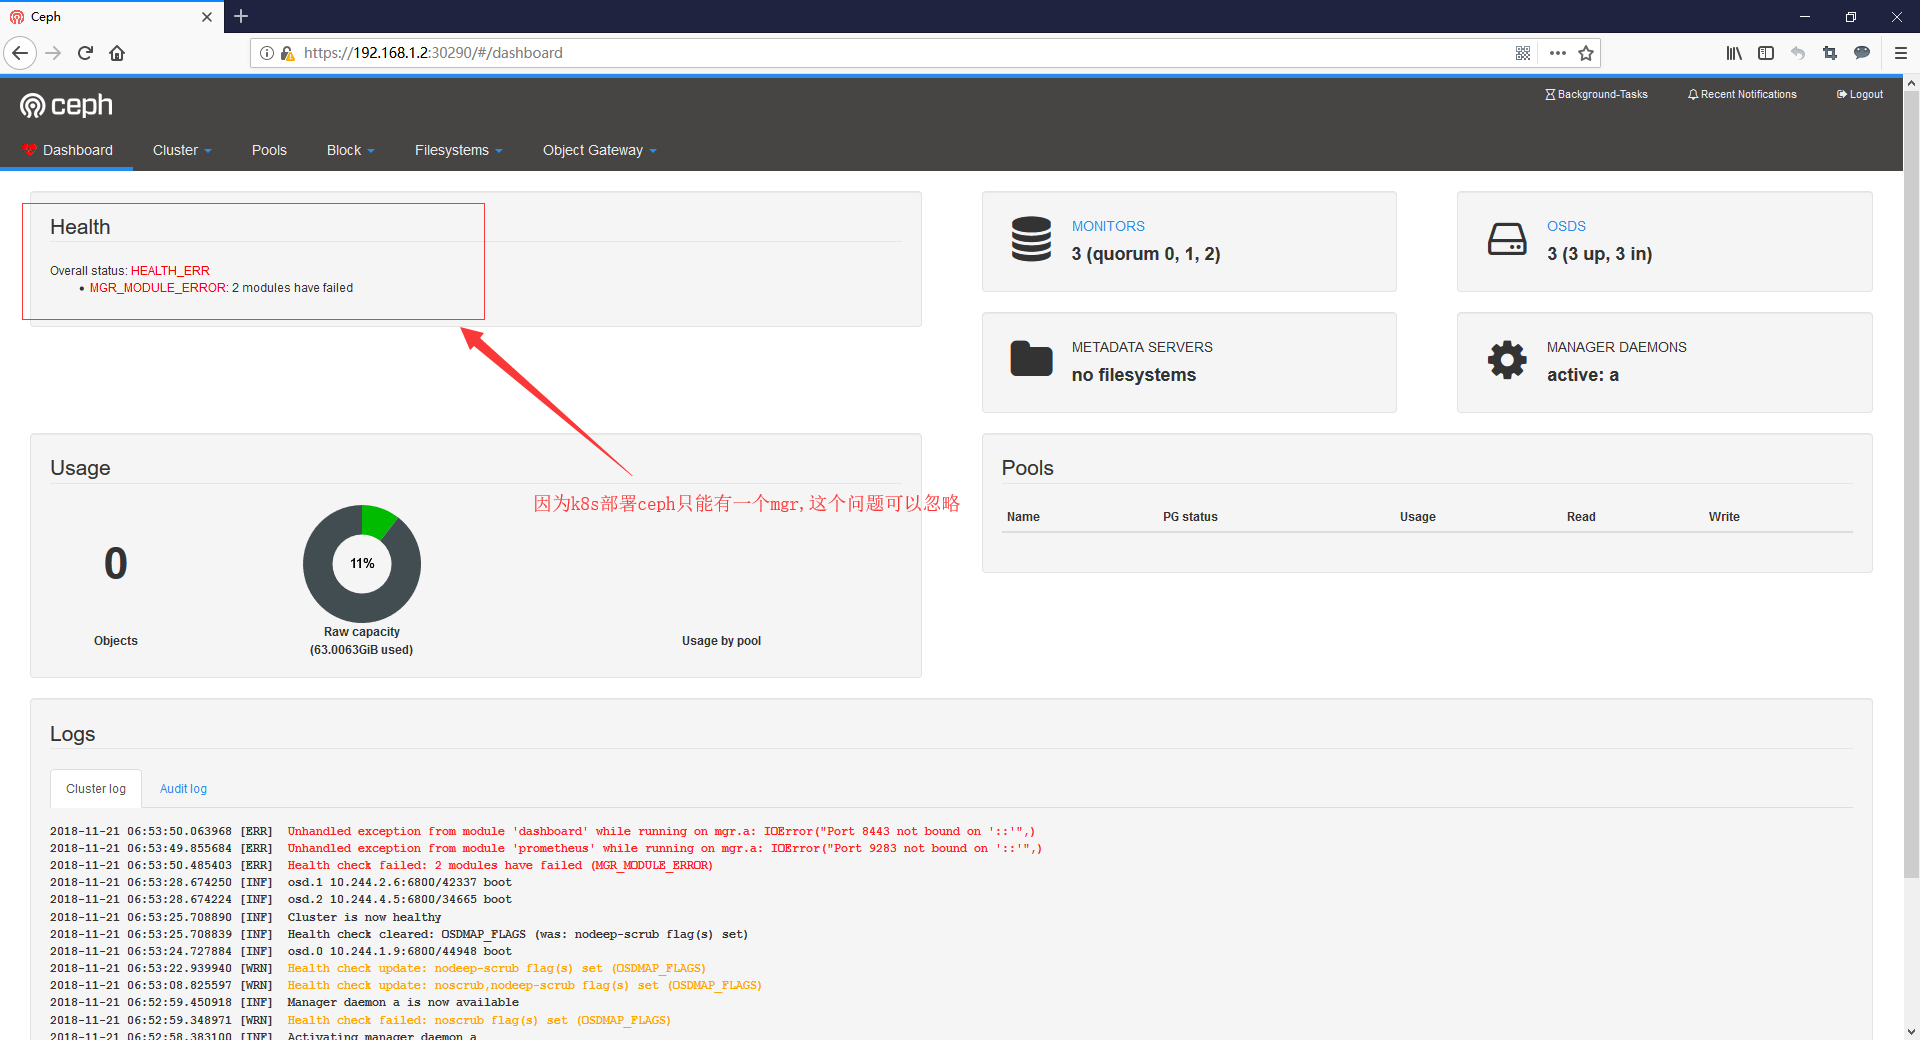Click the 'Manager daemon a is now available' log line
Screen dimensions: 1920x1040
coord(284,1002)
